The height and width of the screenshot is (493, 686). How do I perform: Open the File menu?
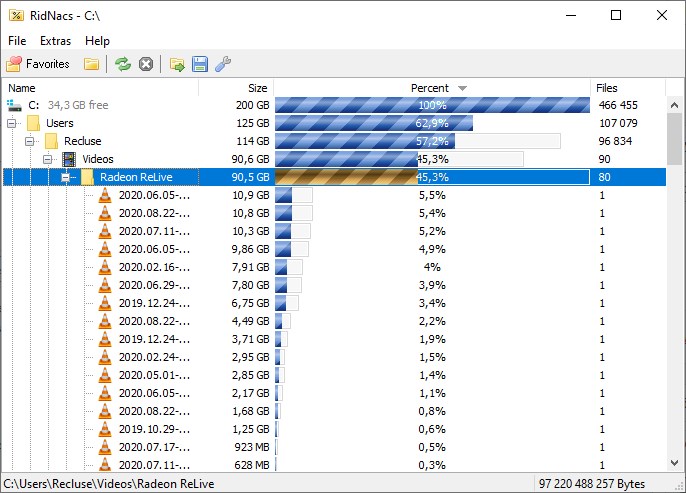tap(17, 41)
